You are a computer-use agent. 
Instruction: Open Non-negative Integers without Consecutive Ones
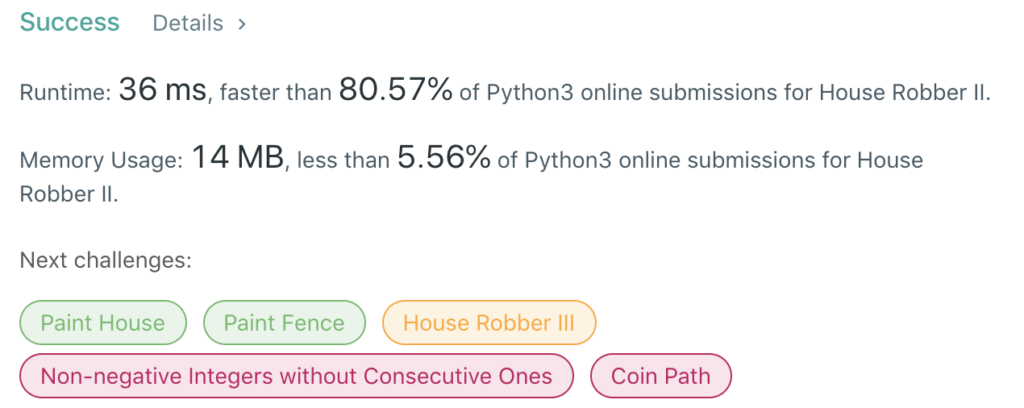[x=296, y=376]
